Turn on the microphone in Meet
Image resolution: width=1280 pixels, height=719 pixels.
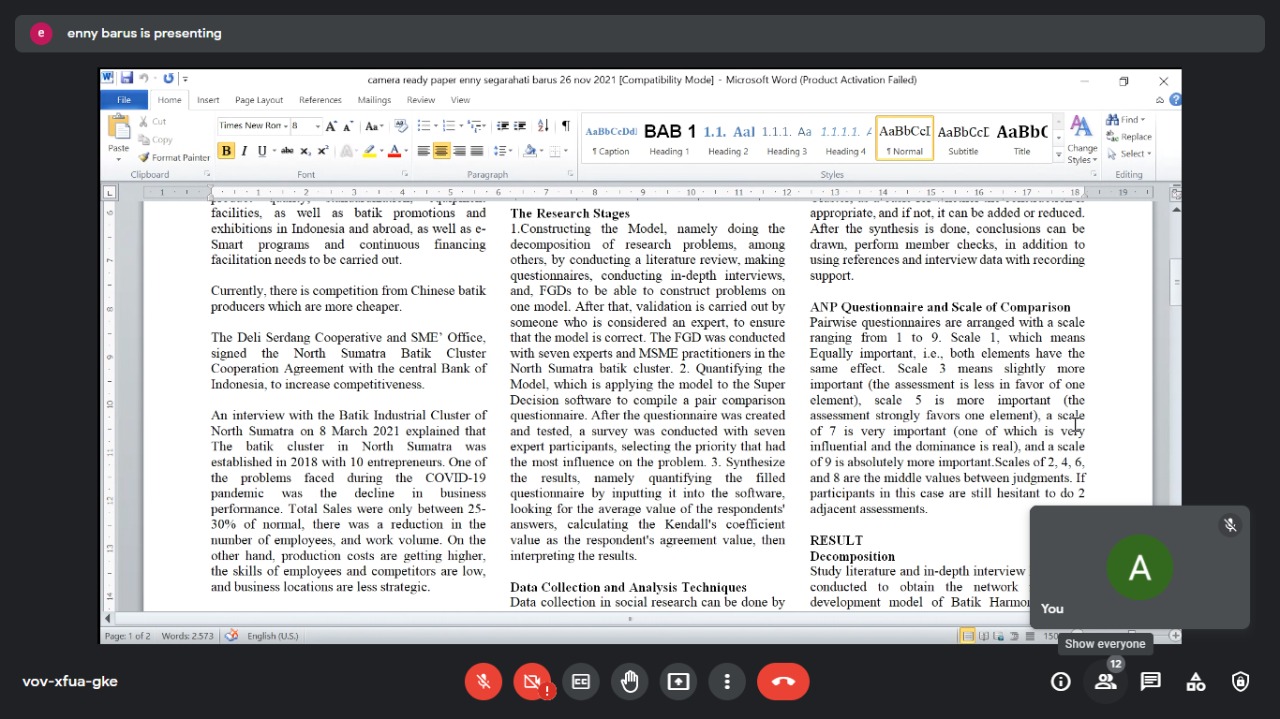click(x=483, y=682)
